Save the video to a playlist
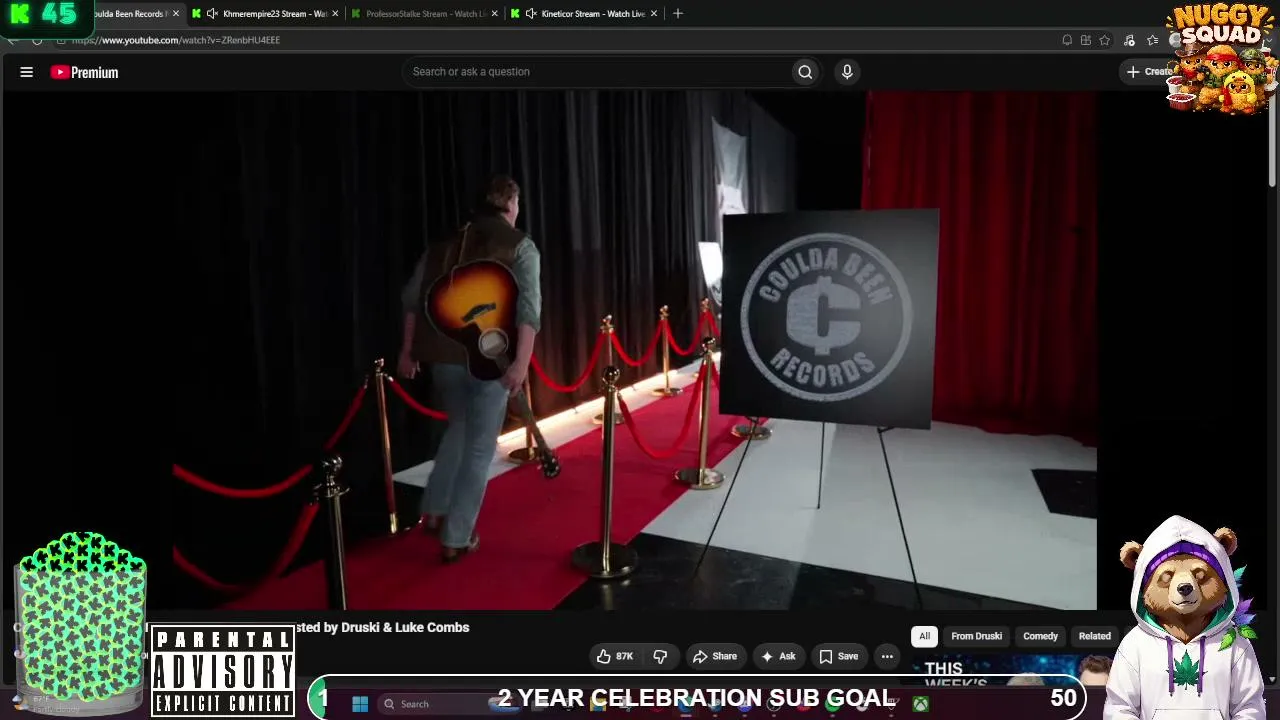1280x720 pixels. pyautogui.click(x=839, y=656)
